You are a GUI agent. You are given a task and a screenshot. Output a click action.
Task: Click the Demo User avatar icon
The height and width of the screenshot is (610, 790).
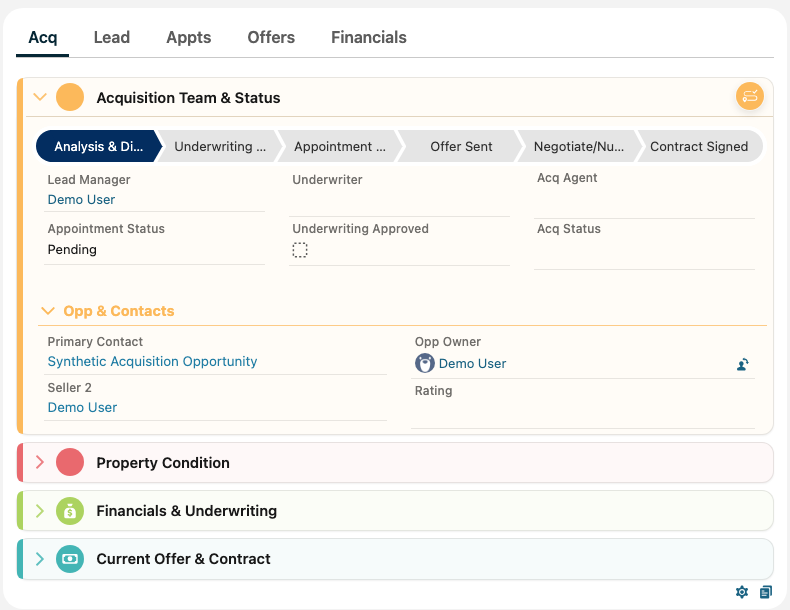[x=425, y=363]
